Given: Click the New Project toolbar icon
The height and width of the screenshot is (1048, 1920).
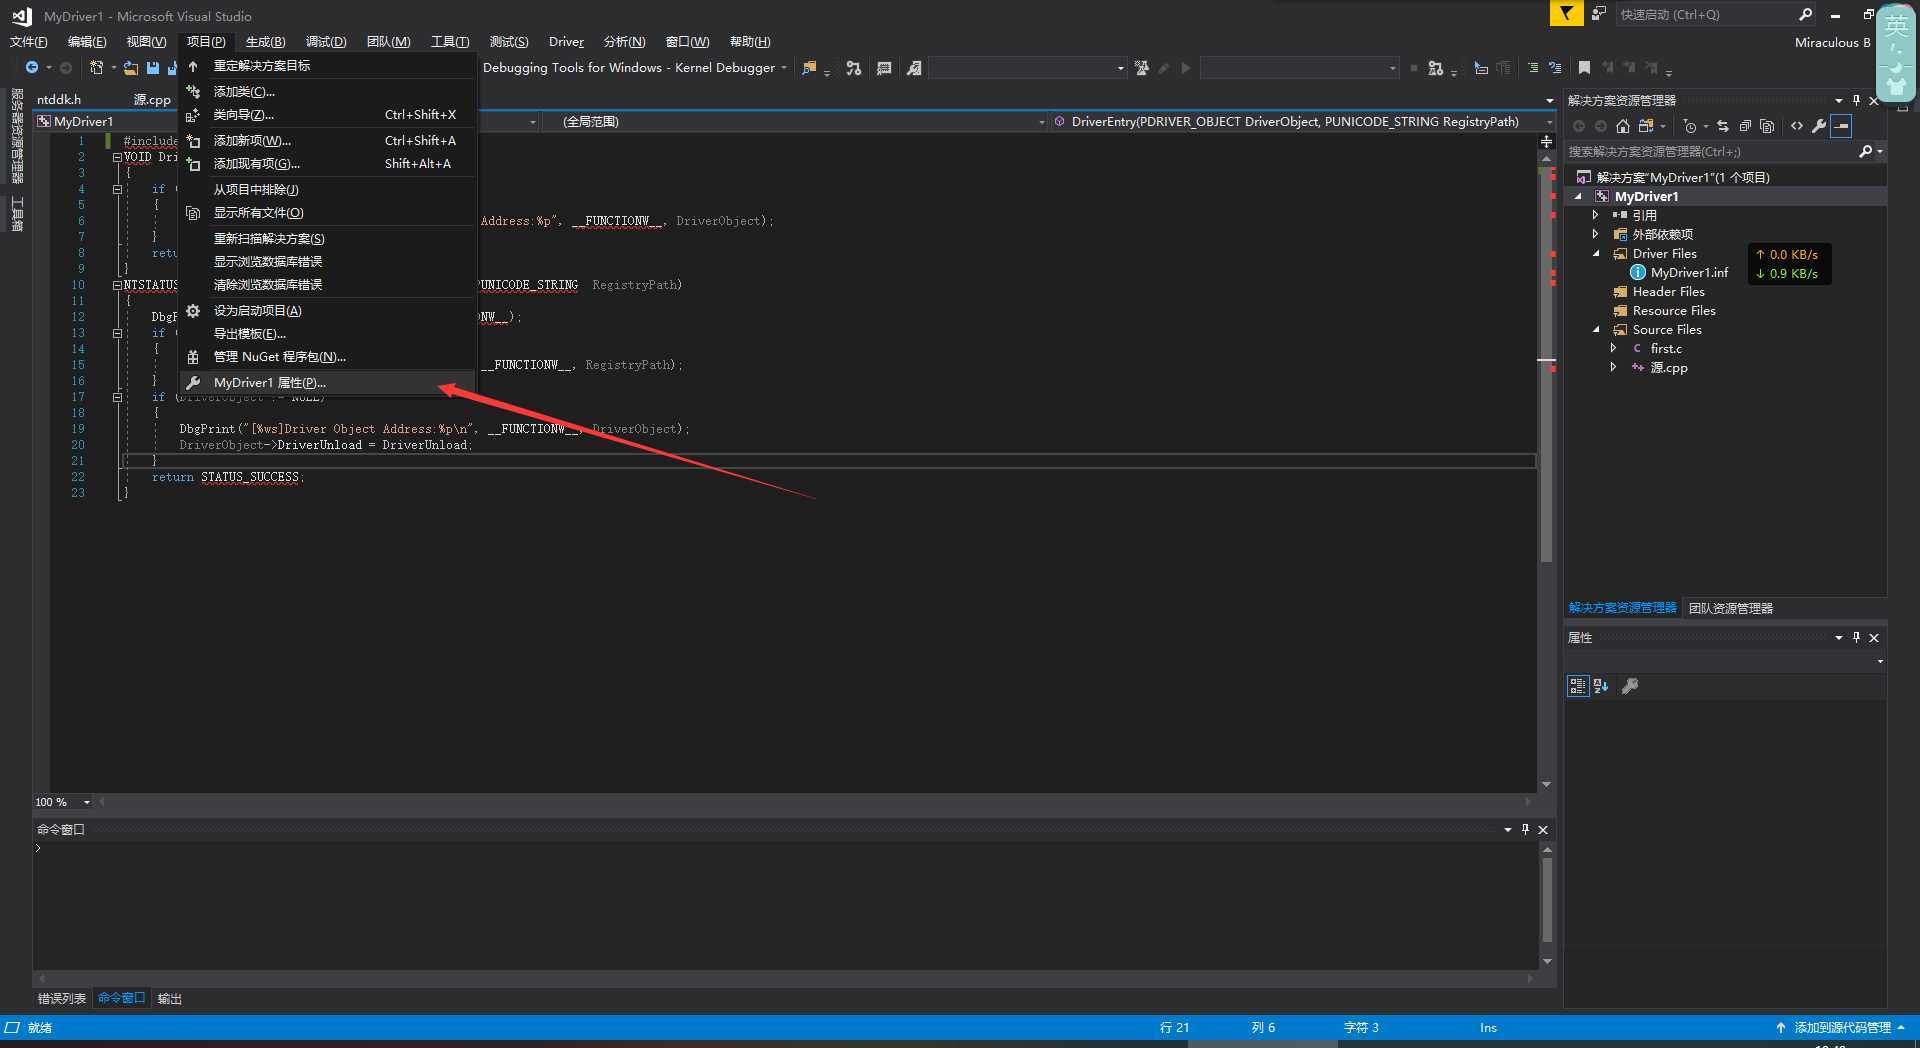Looking at the screenshot, I should pyautogui.click(x=96, y=68).
